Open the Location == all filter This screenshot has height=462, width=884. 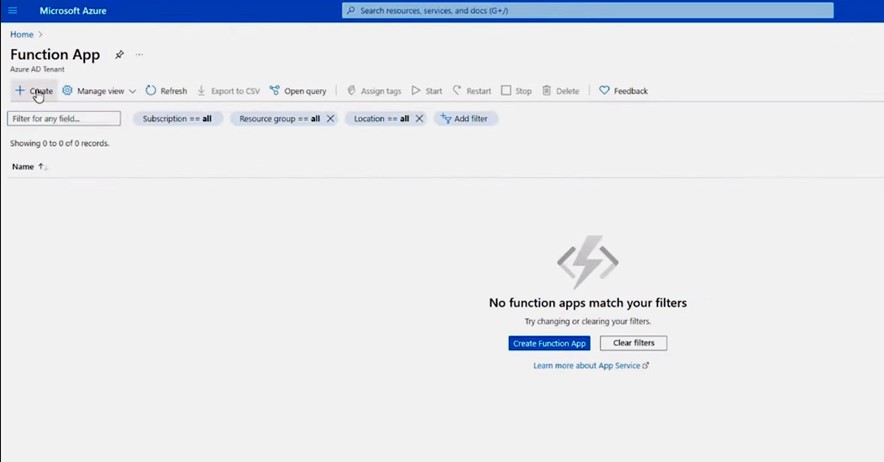(381, 118)
